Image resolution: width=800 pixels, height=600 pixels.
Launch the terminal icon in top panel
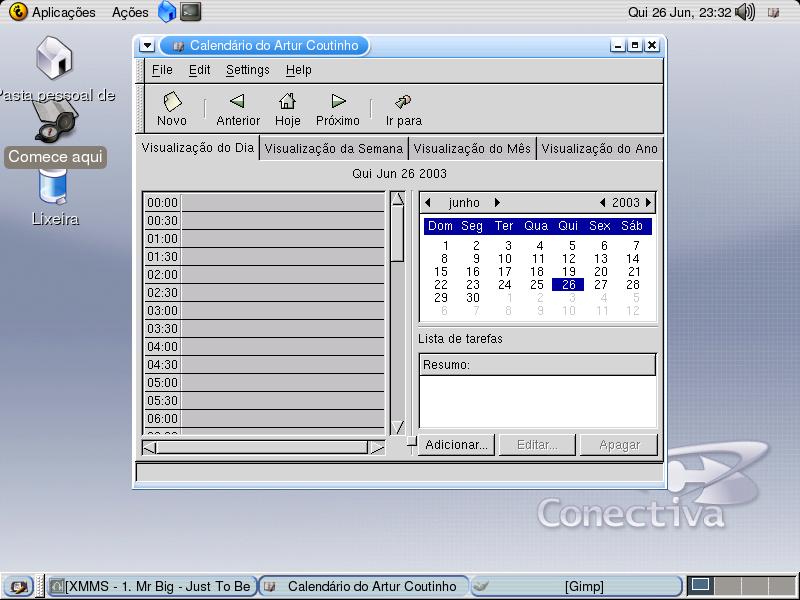pos(190,12)
